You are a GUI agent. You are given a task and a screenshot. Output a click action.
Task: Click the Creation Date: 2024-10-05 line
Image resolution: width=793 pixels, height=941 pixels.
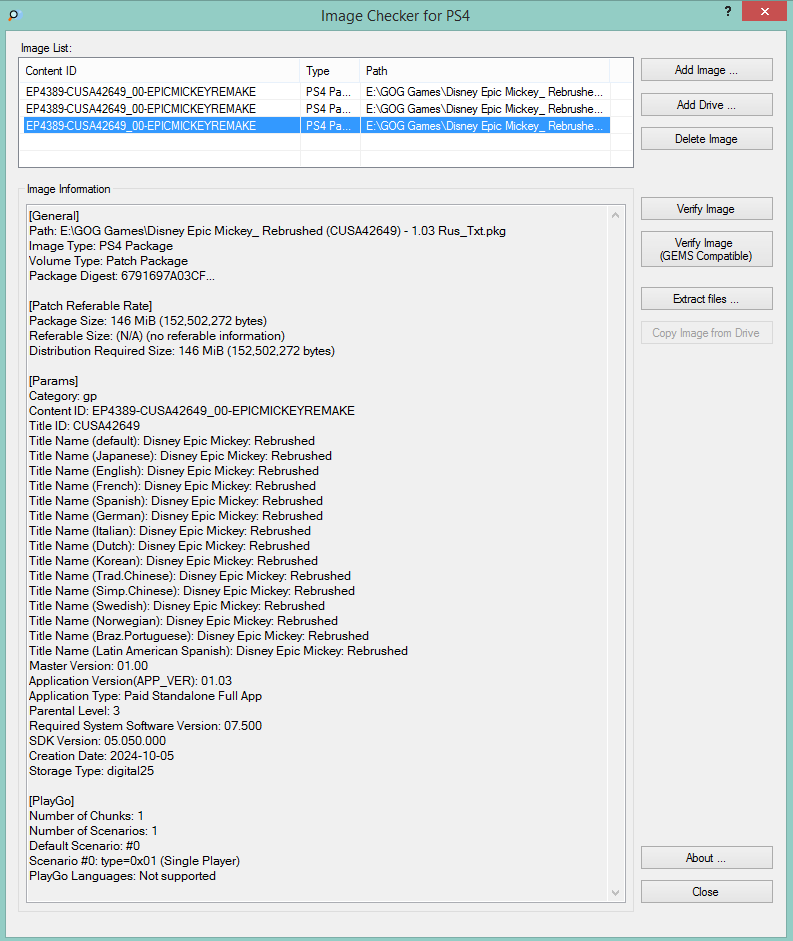coord(101,756)
